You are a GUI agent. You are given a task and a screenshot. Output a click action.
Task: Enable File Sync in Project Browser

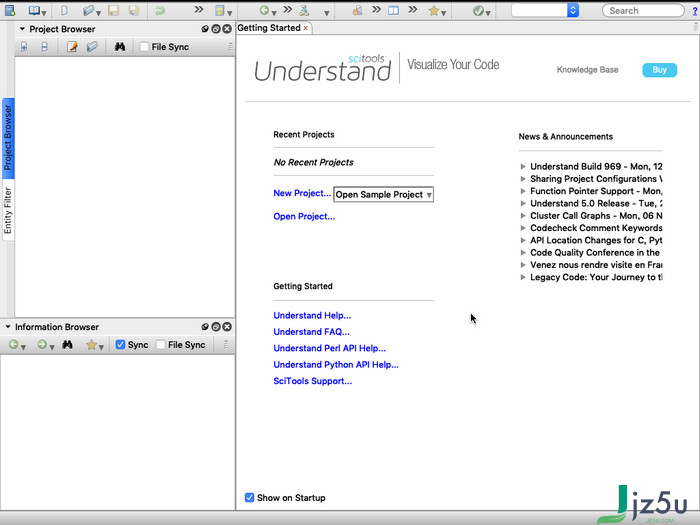(x=144, y=46)
